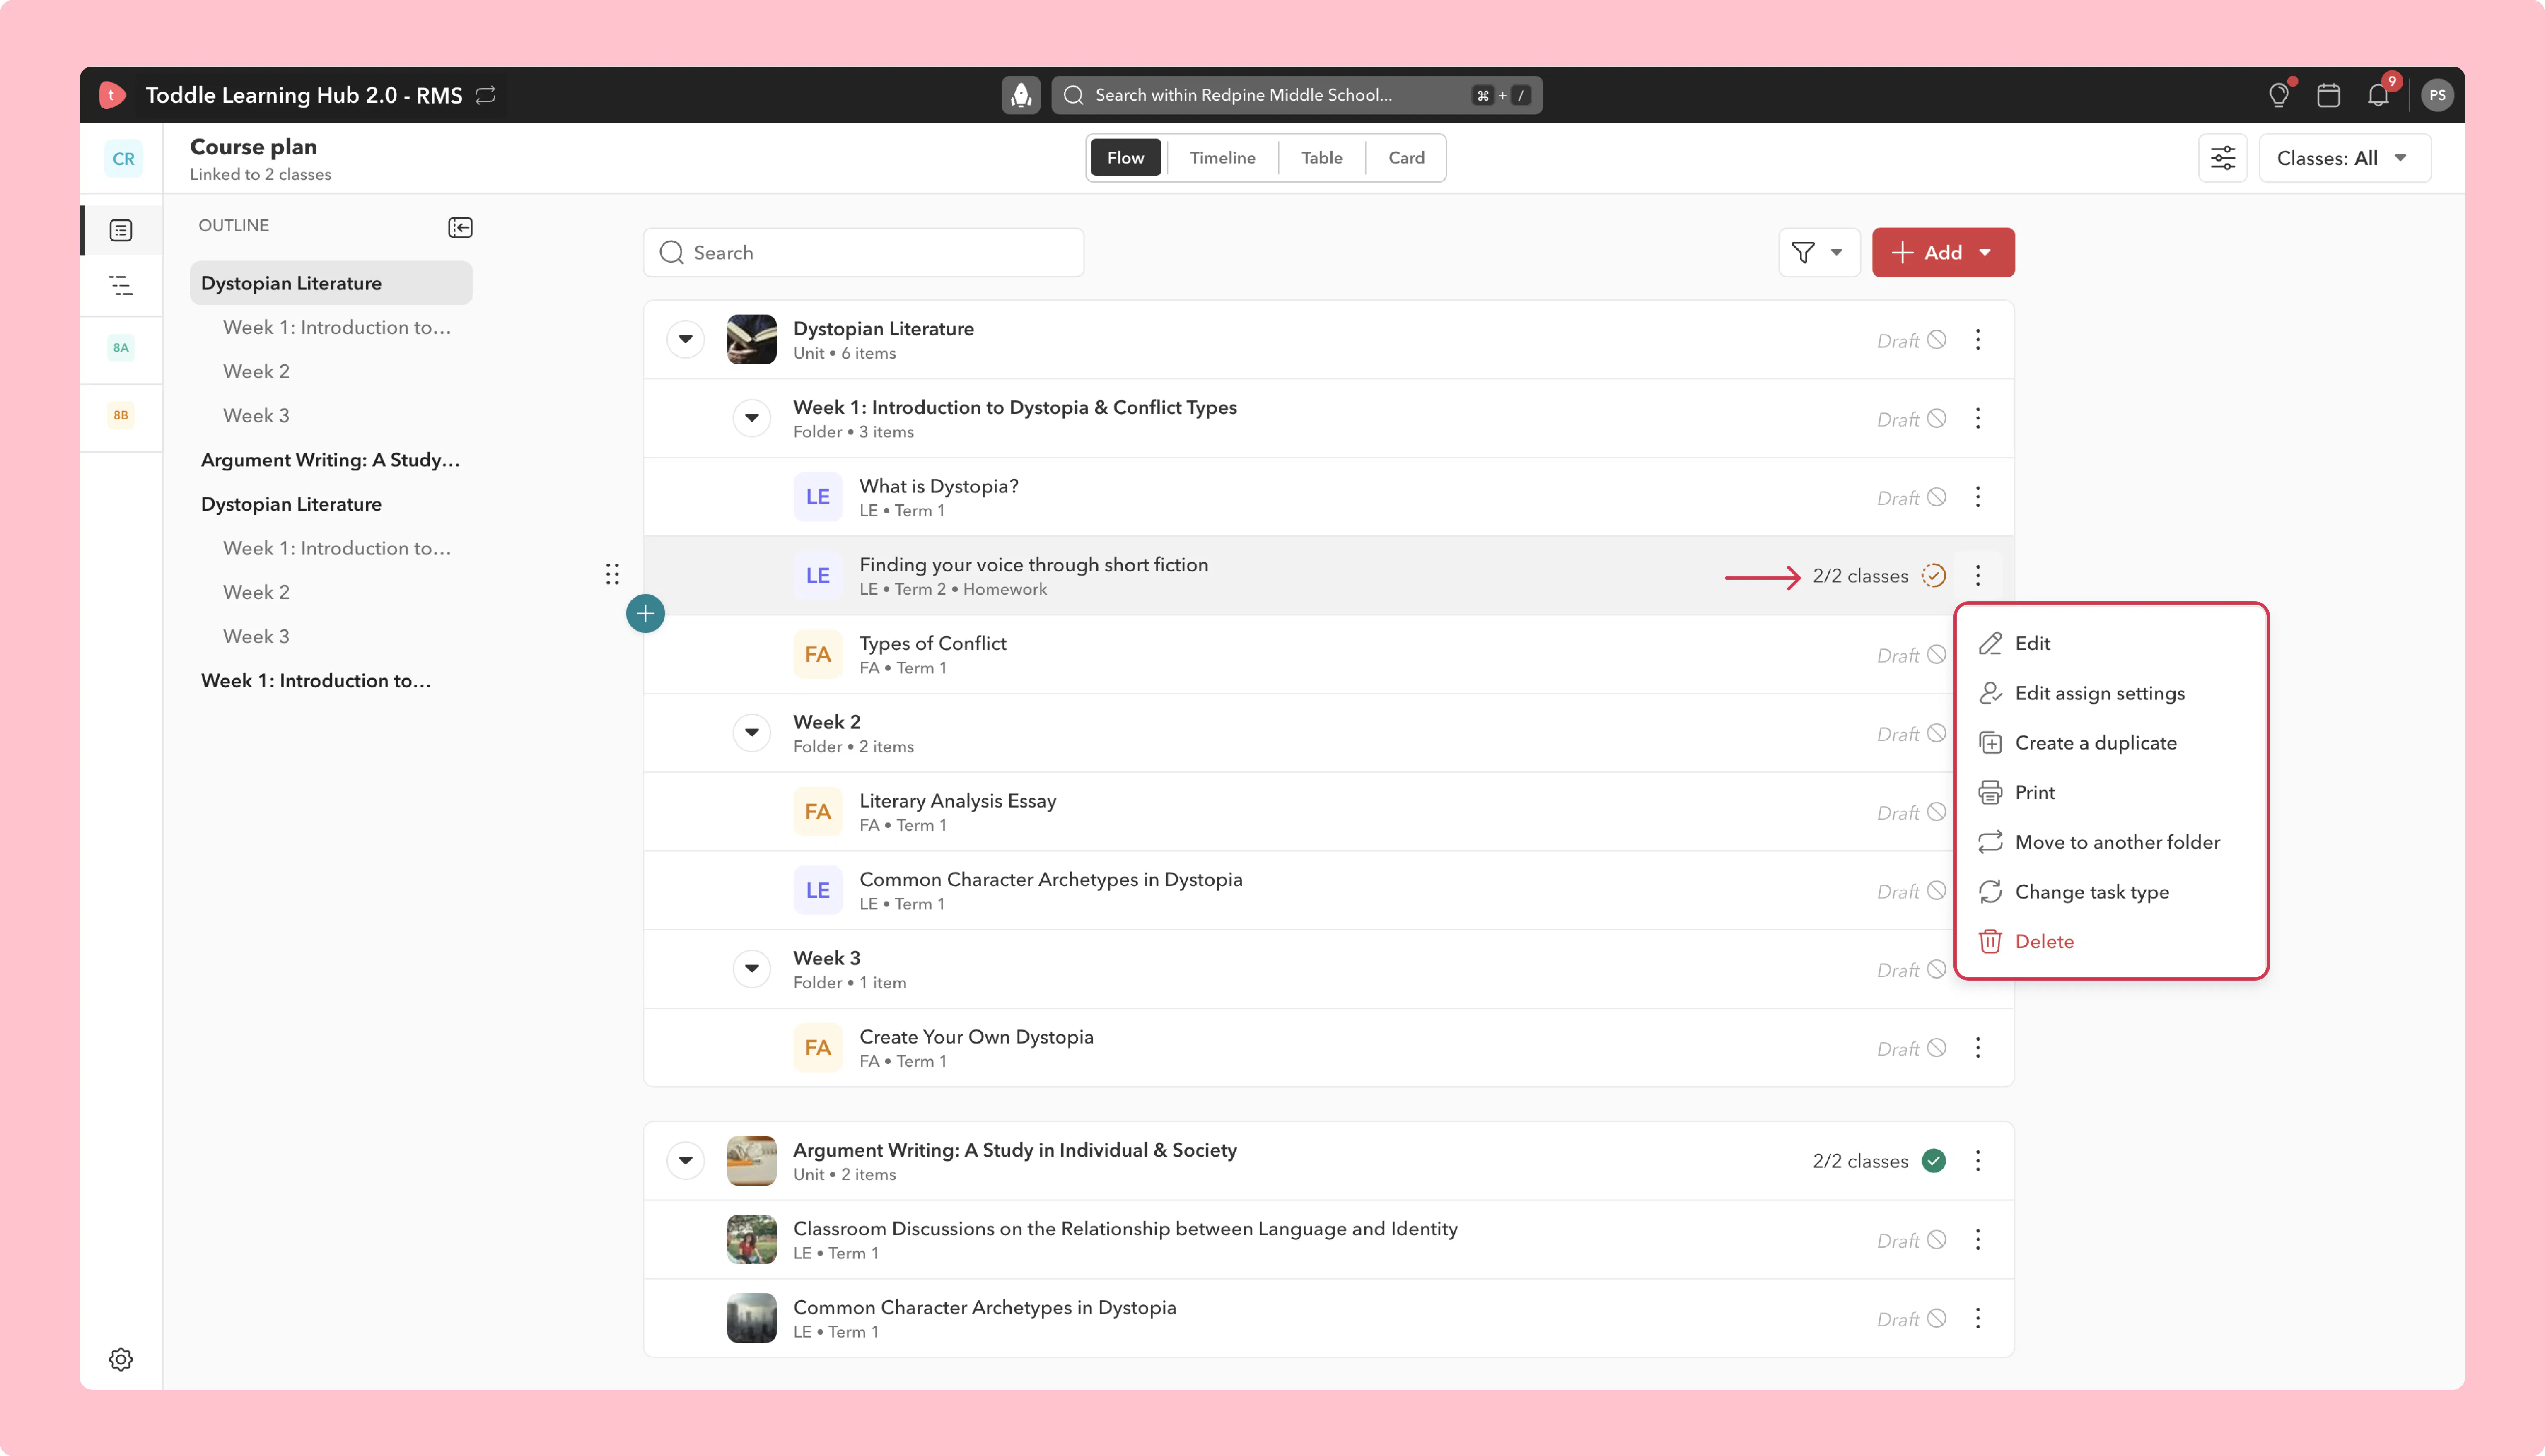
Task: Click the assigned status icon on Finding your voice
Action: click(1933, 576)
